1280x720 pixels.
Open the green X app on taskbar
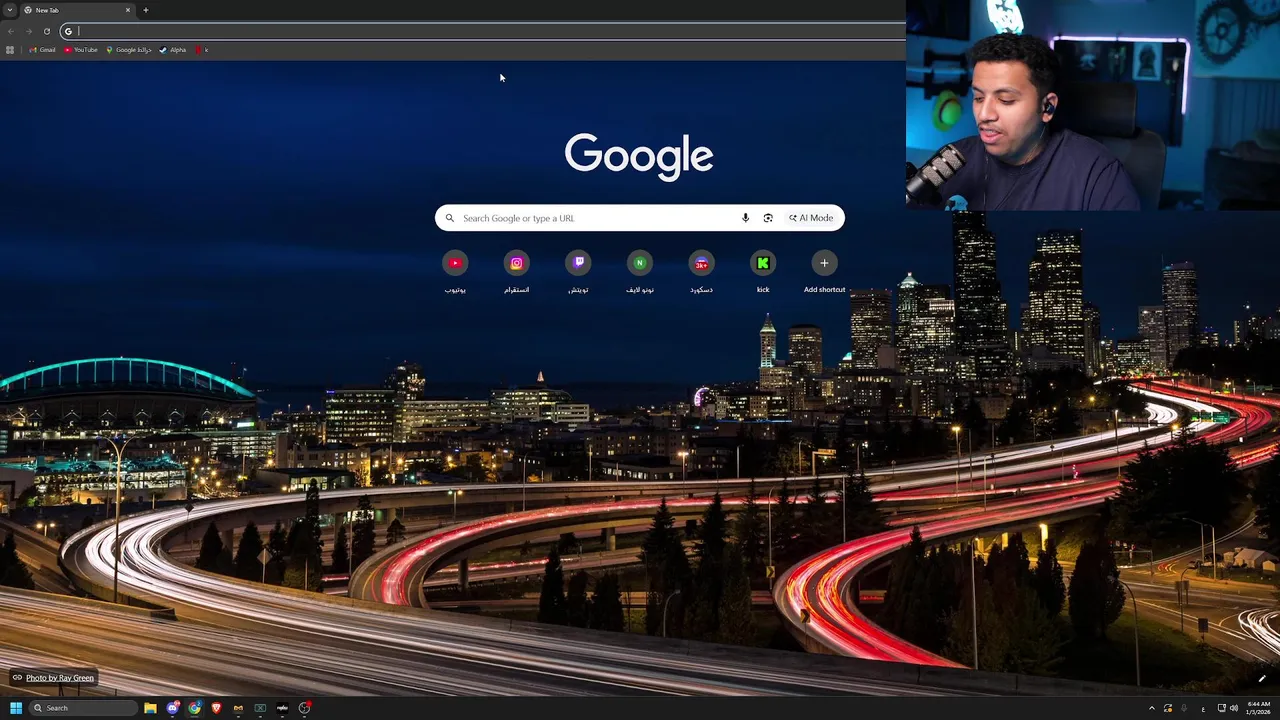point(260,708)
